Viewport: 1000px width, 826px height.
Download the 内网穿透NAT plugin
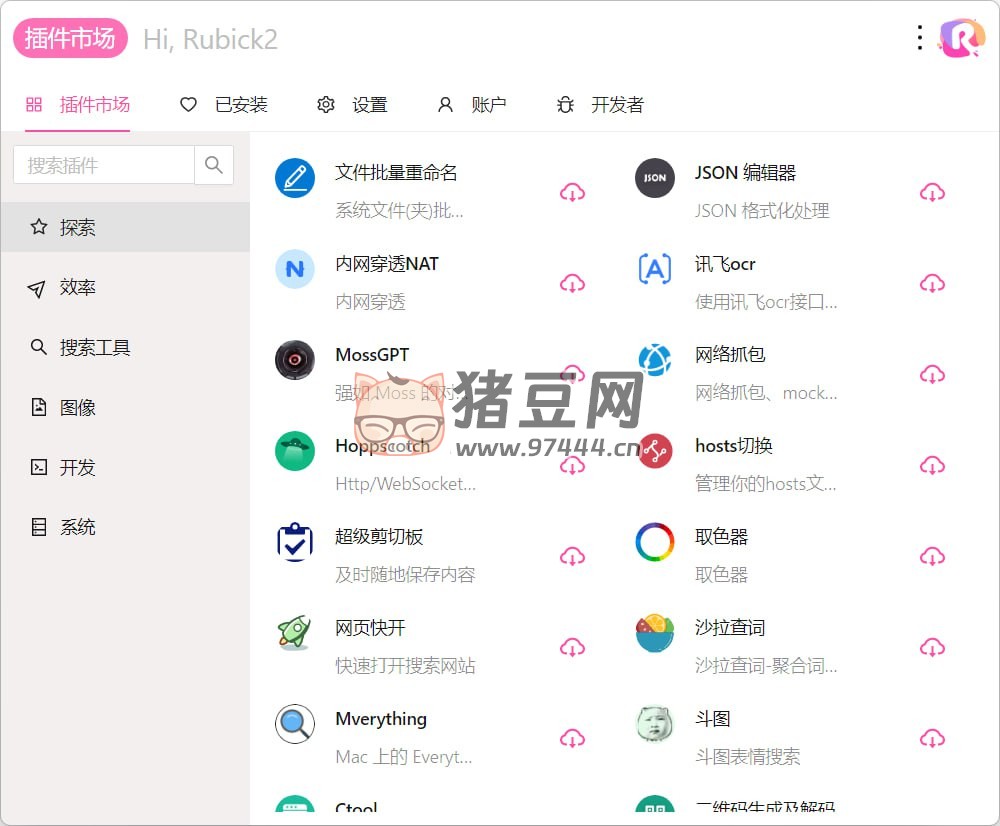pyautogui.click(x=572, y=283)
